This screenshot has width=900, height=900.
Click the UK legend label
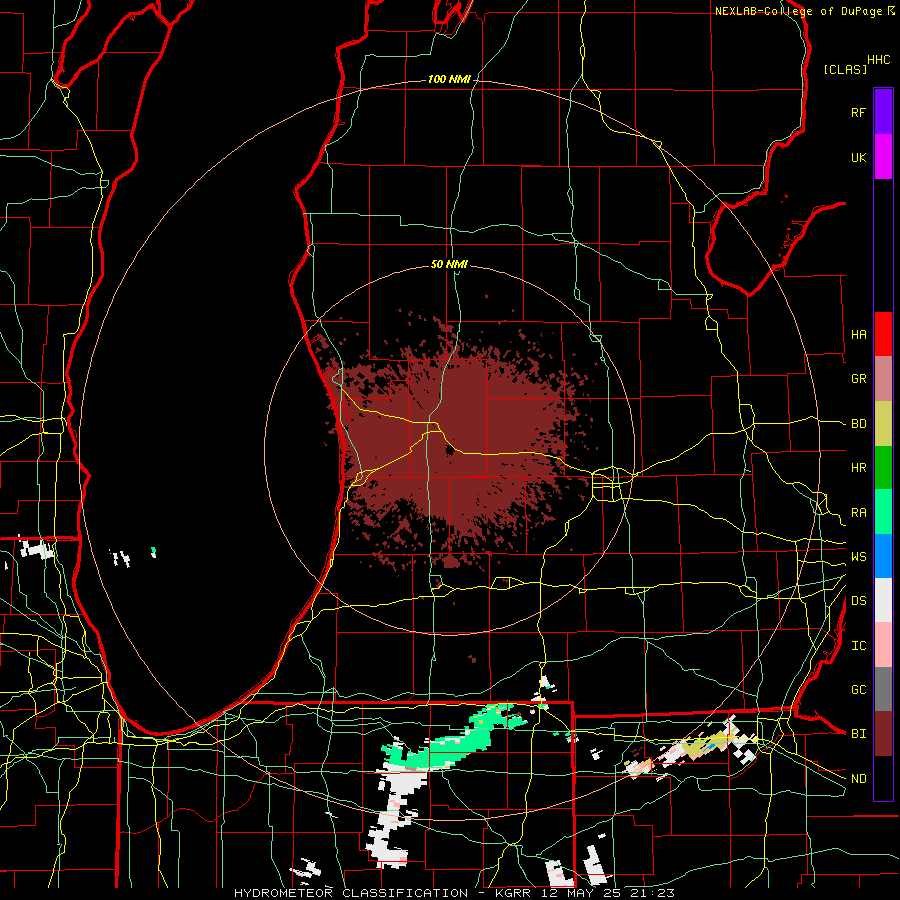point(858,157)
